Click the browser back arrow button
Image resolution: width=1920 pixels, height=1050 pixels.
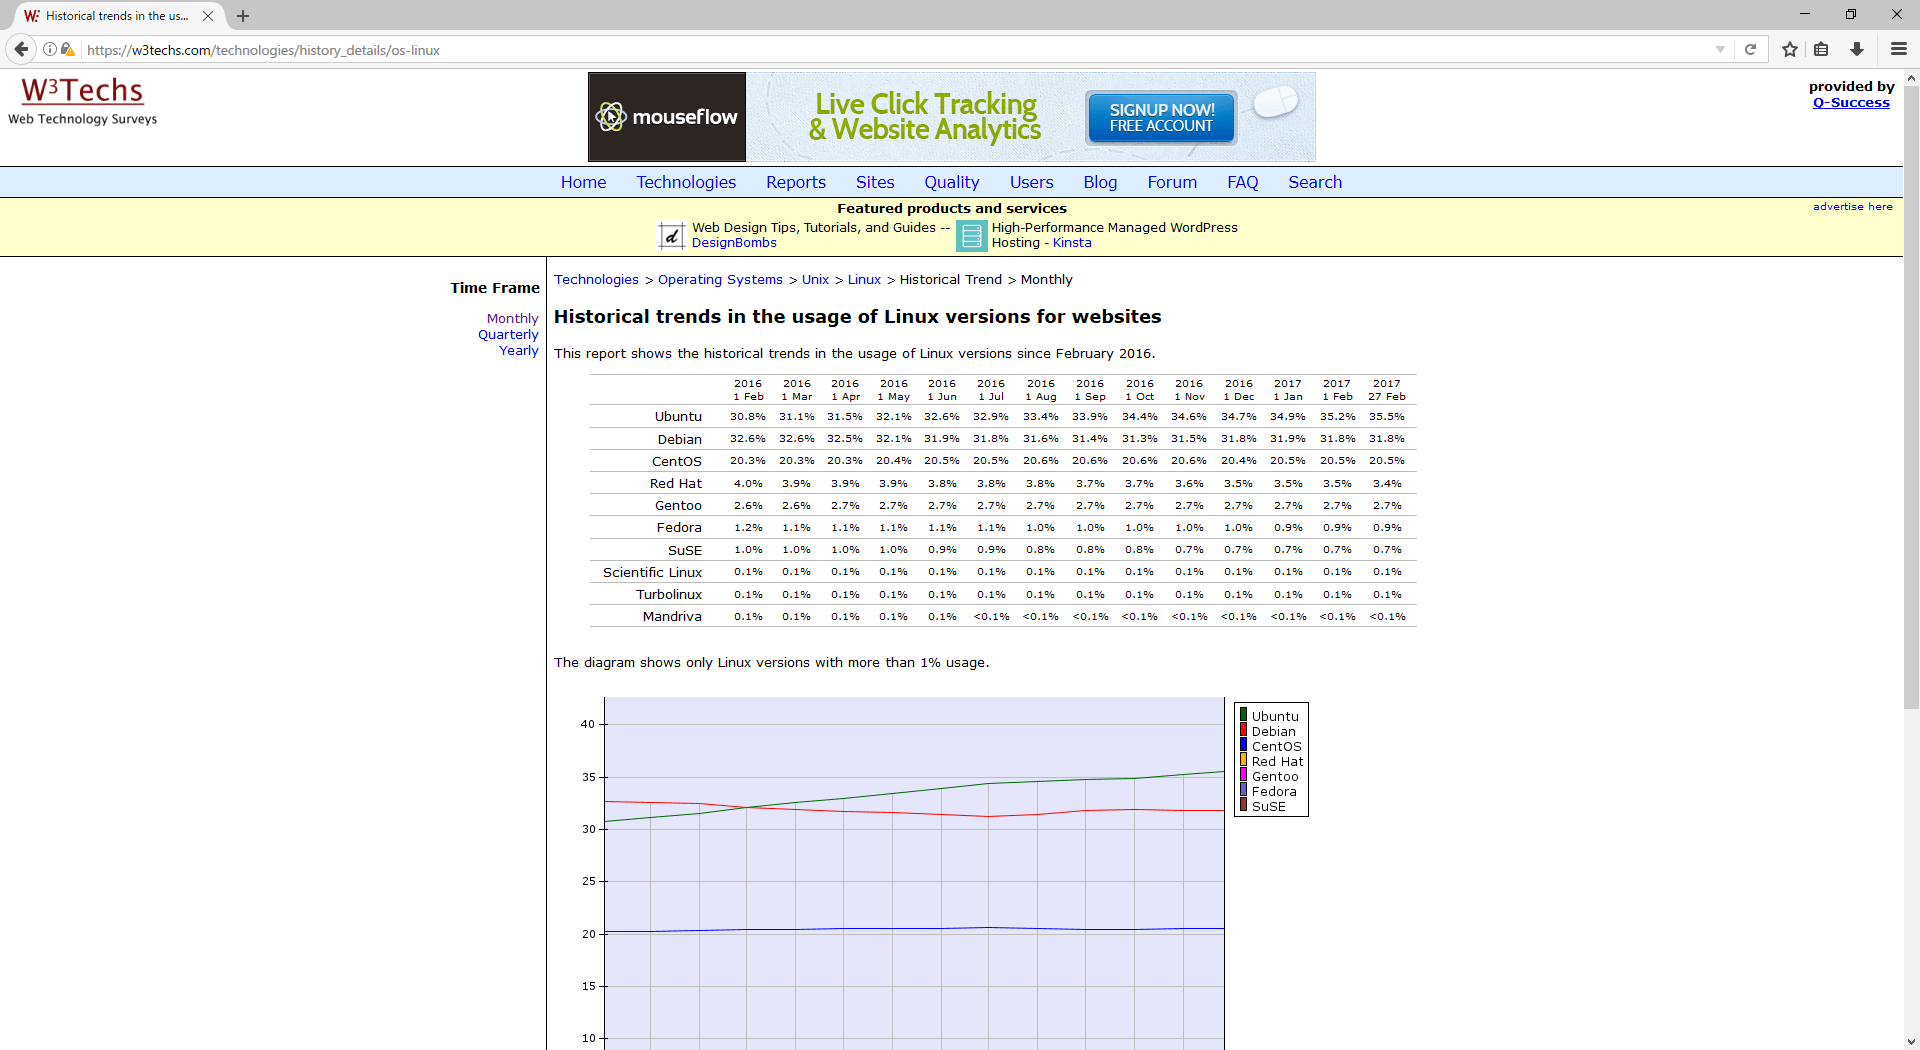pos(21,49)
